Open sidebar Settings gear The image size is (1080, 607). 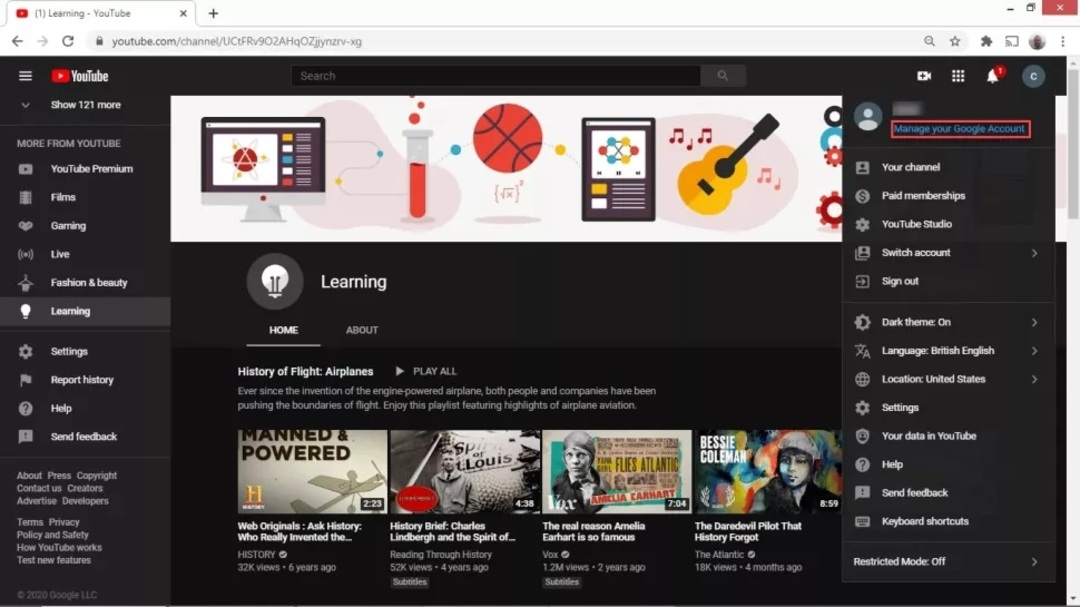(85, 351)
